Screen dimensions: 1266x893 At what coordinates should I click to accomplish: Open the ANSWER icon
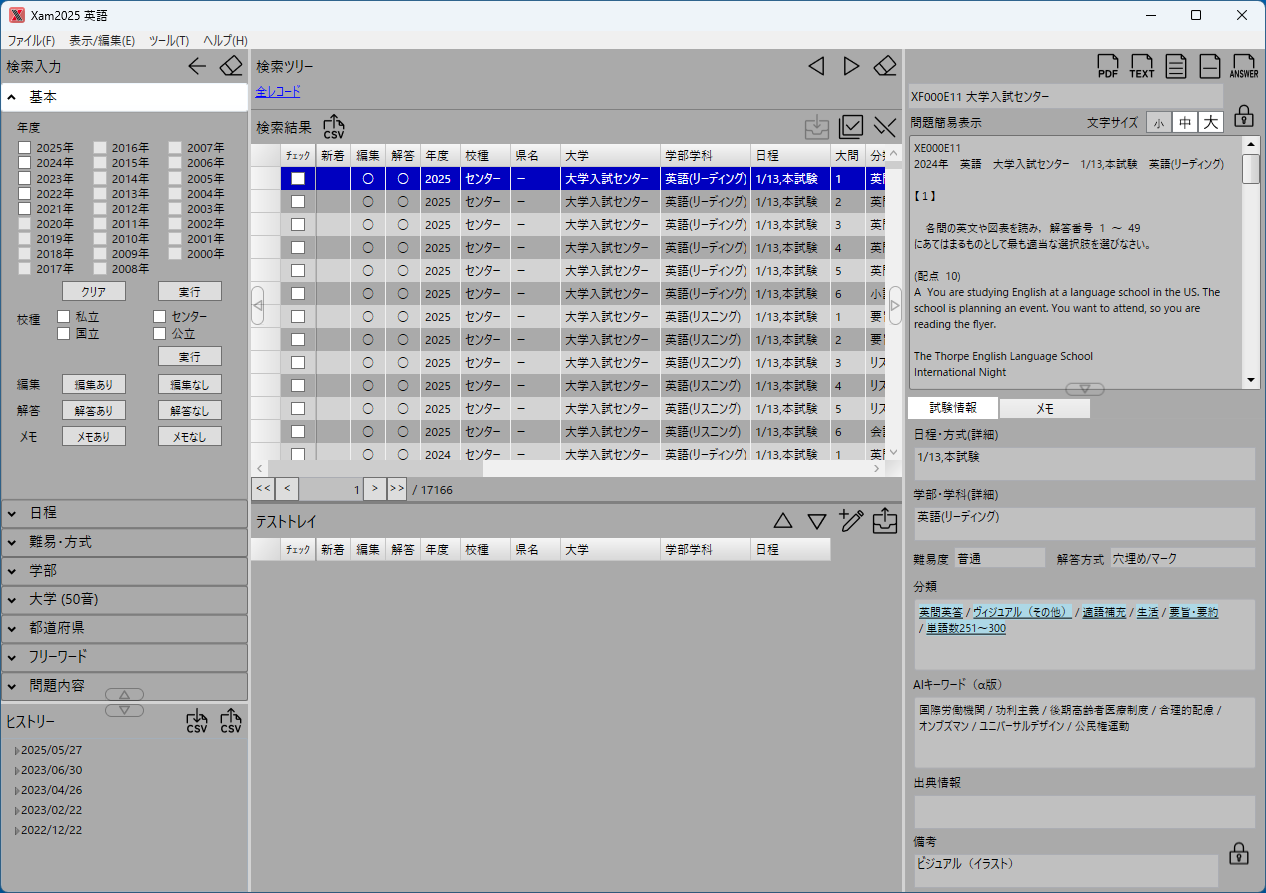tap(1244, 67)
